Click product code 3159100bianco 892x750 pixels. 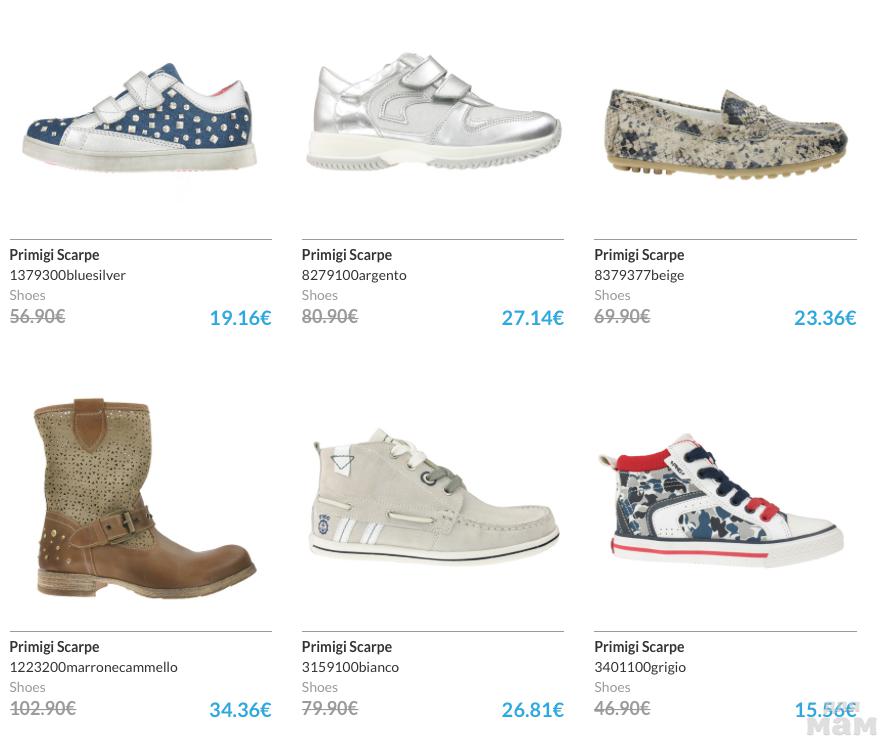tap(350, 667)
